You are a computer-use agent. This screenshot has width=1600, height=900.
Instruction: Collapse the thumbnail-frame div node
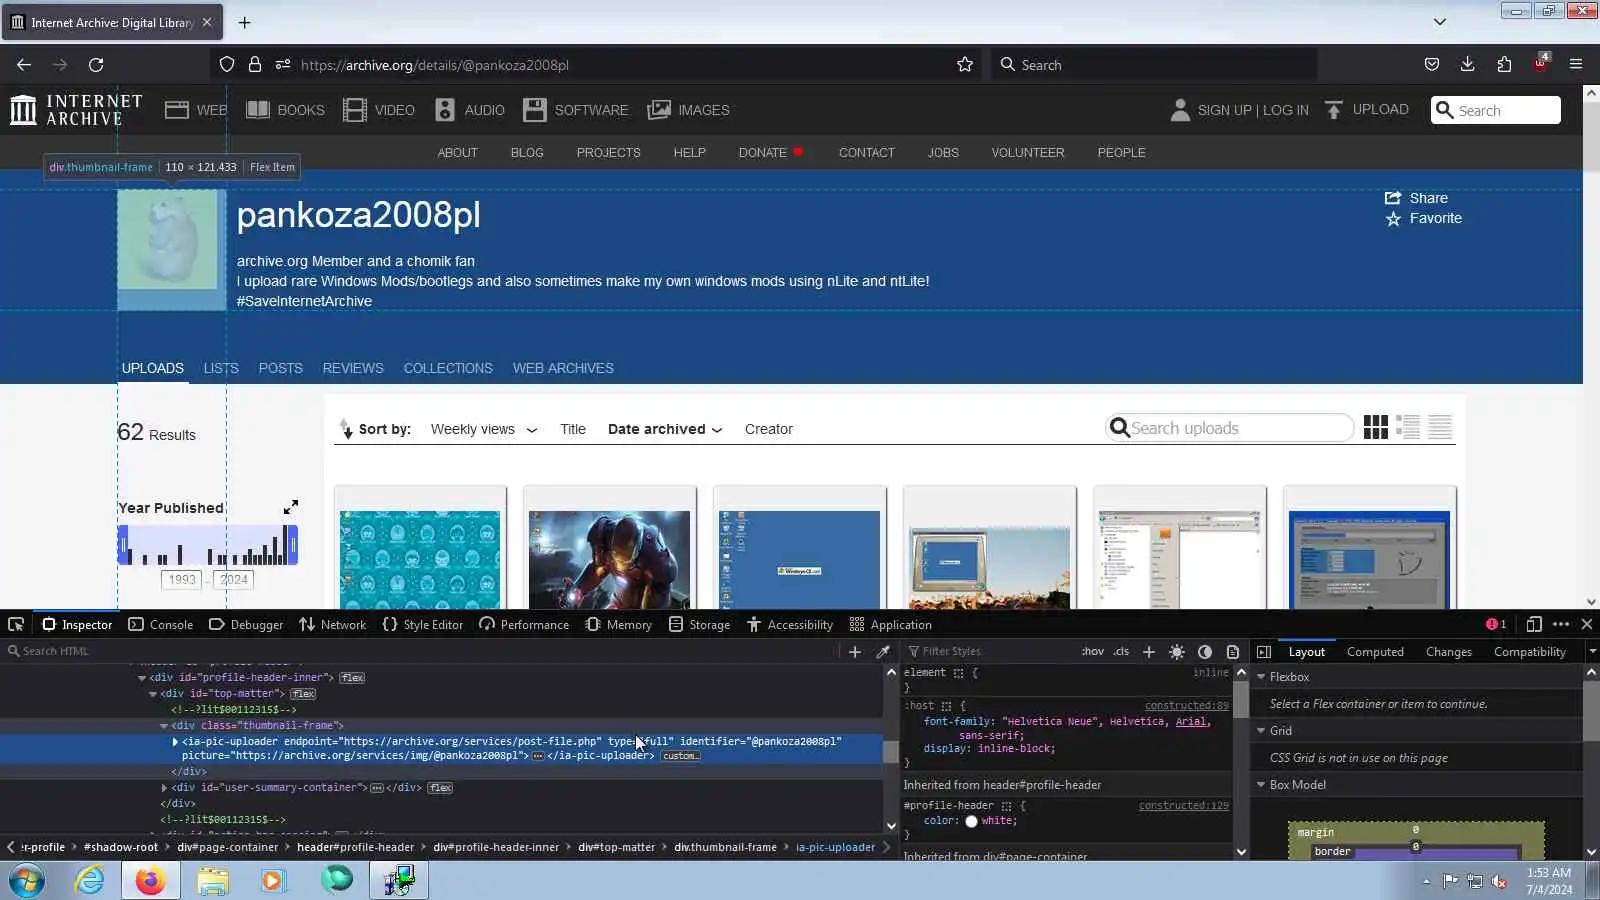coord(164,726)
